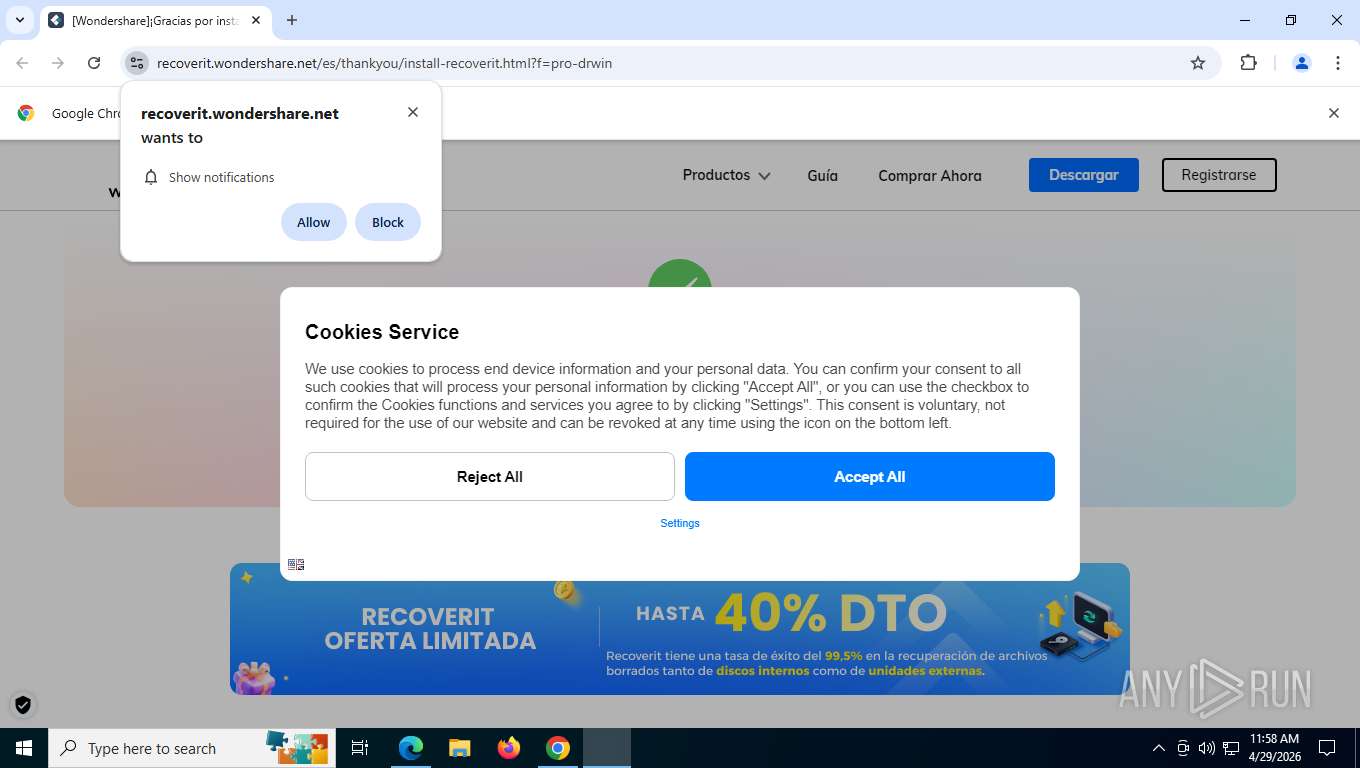Open the Extensions puzzle icon
Viewport: 1360px width, 768px height.
[1248, 63]
